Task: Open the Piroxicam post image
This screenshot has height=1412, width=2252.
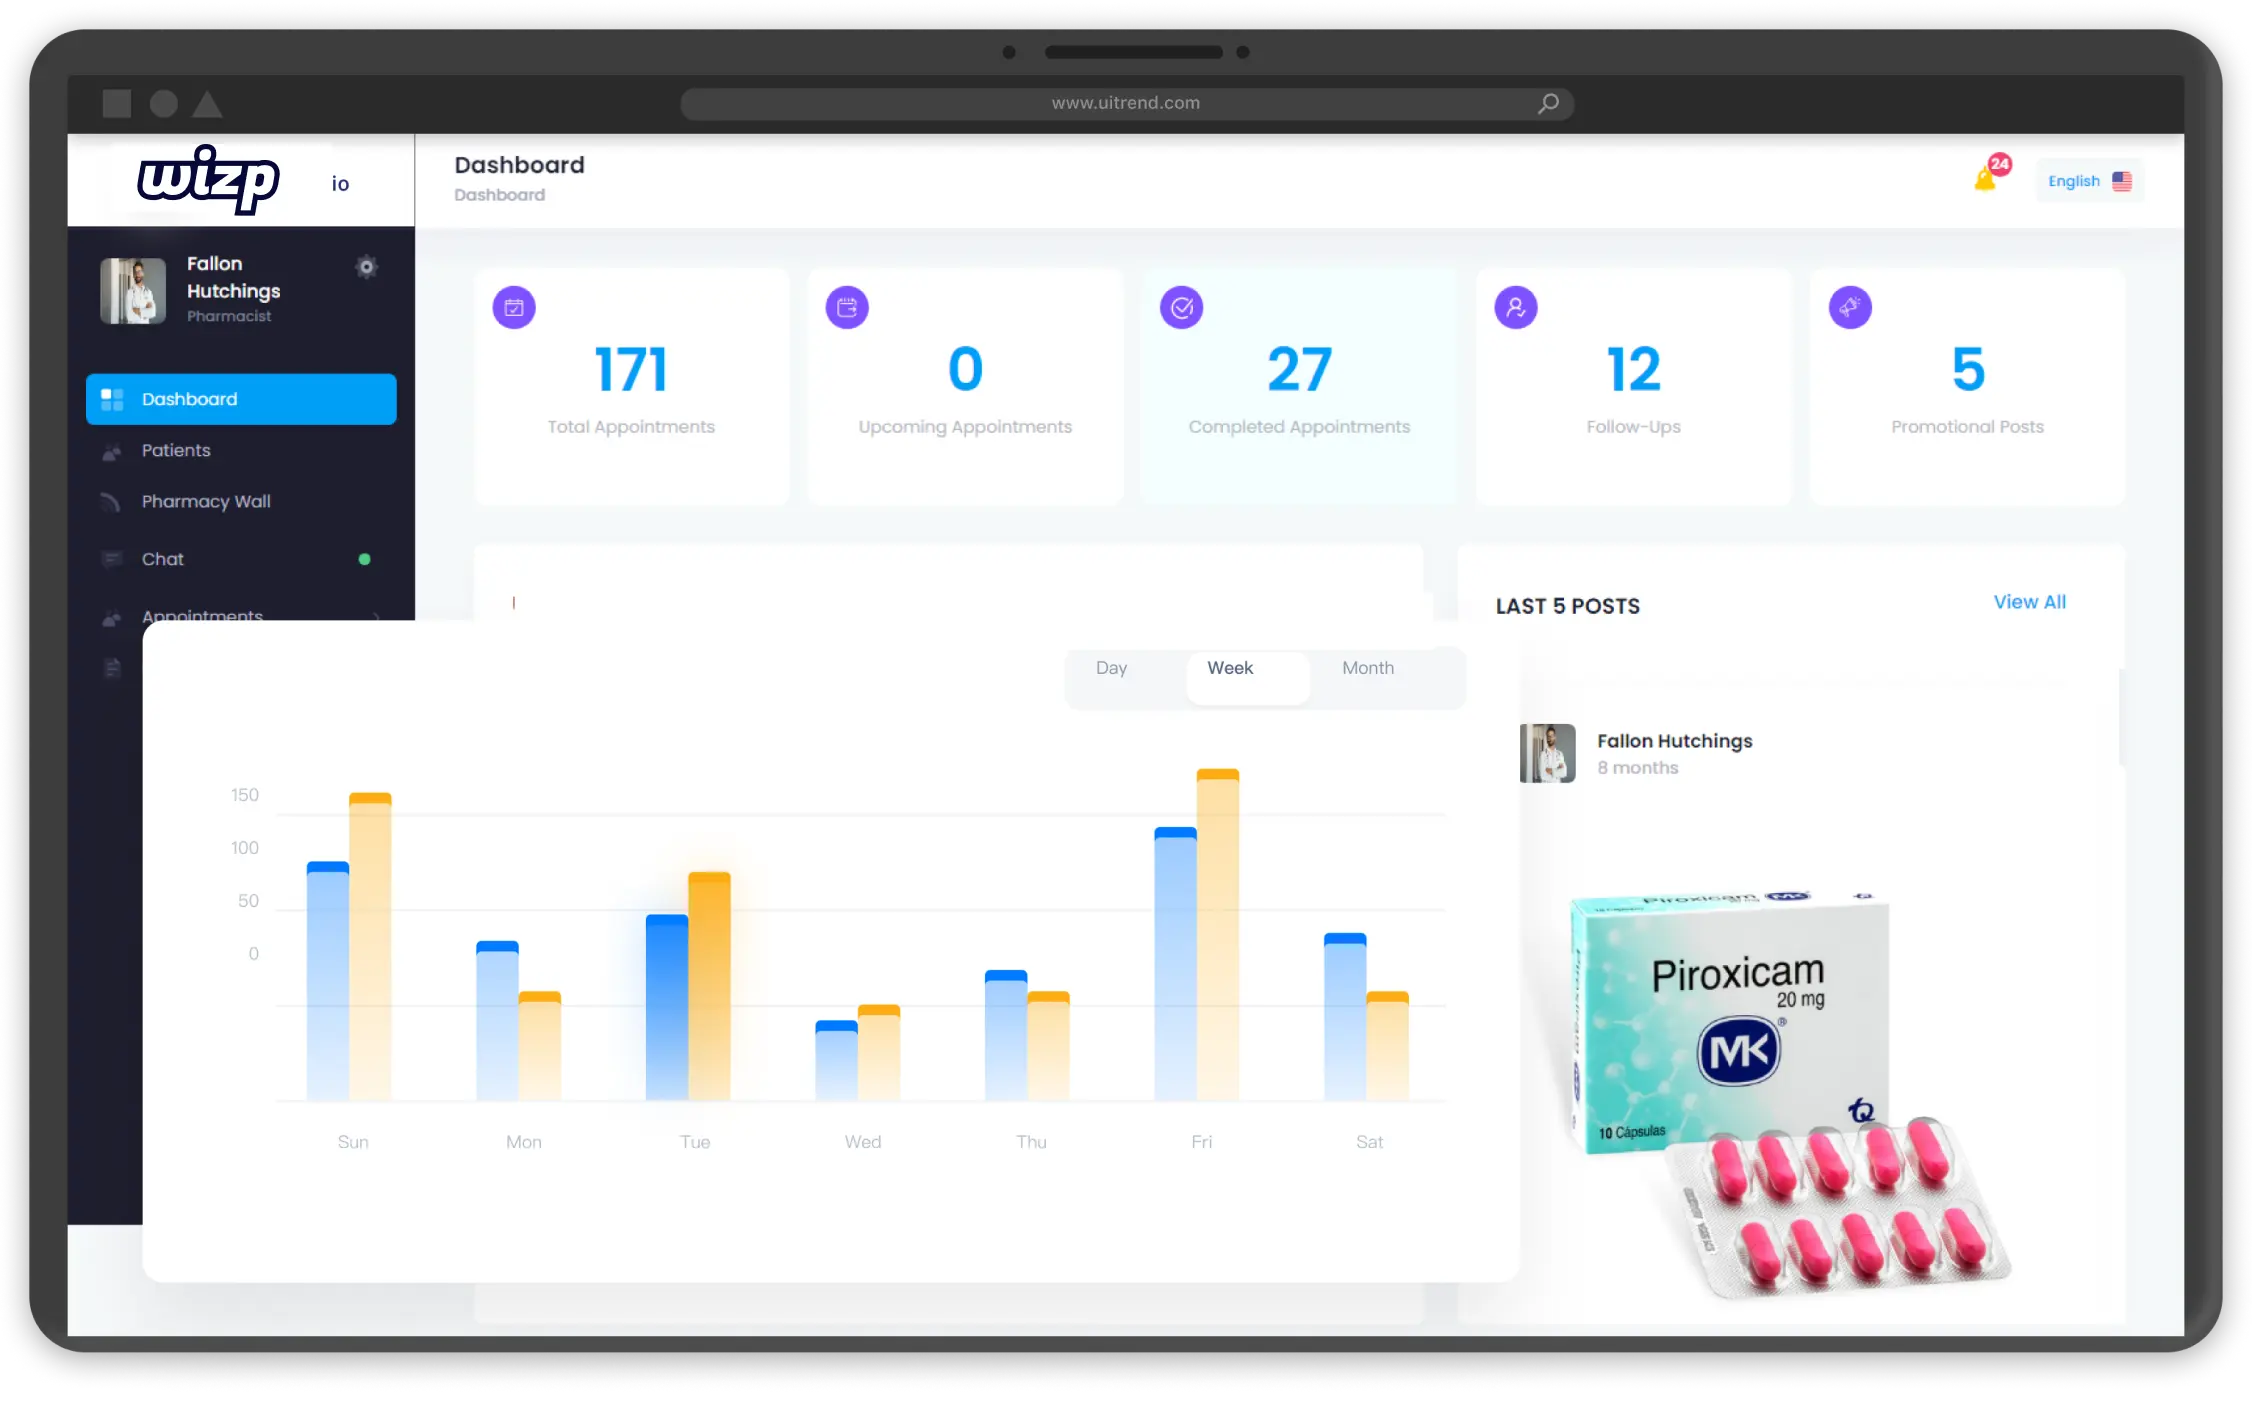Action: [1787, 1094]
